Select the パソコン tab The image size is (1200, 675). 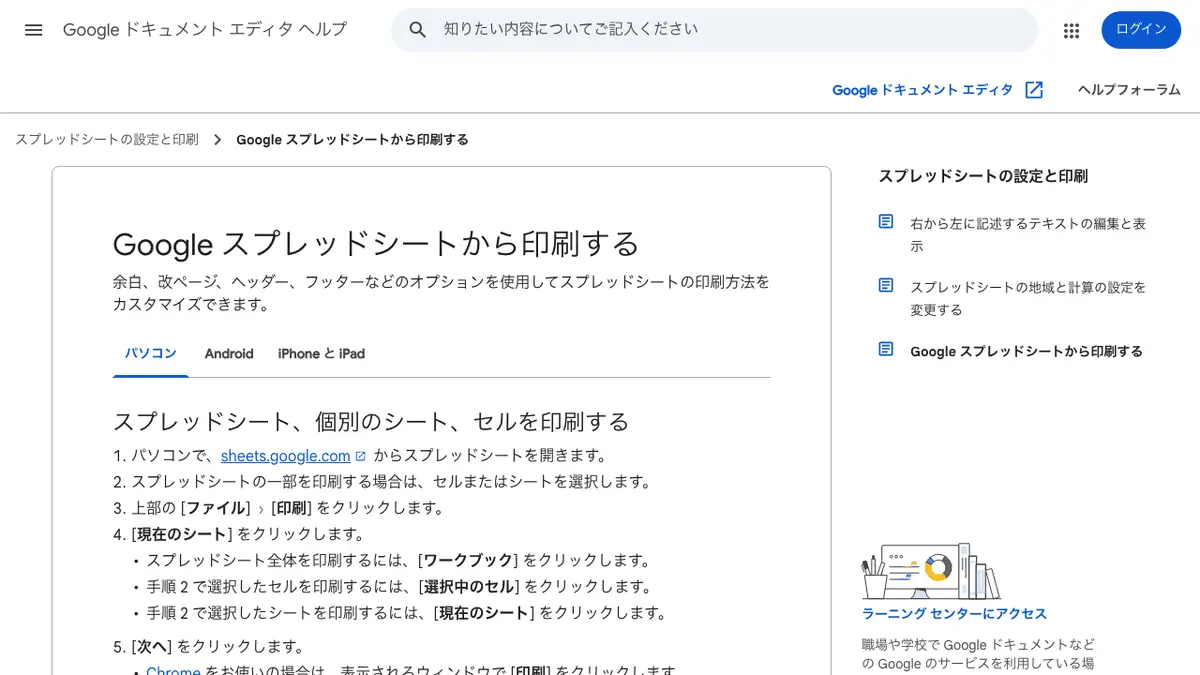click(151, 354)
